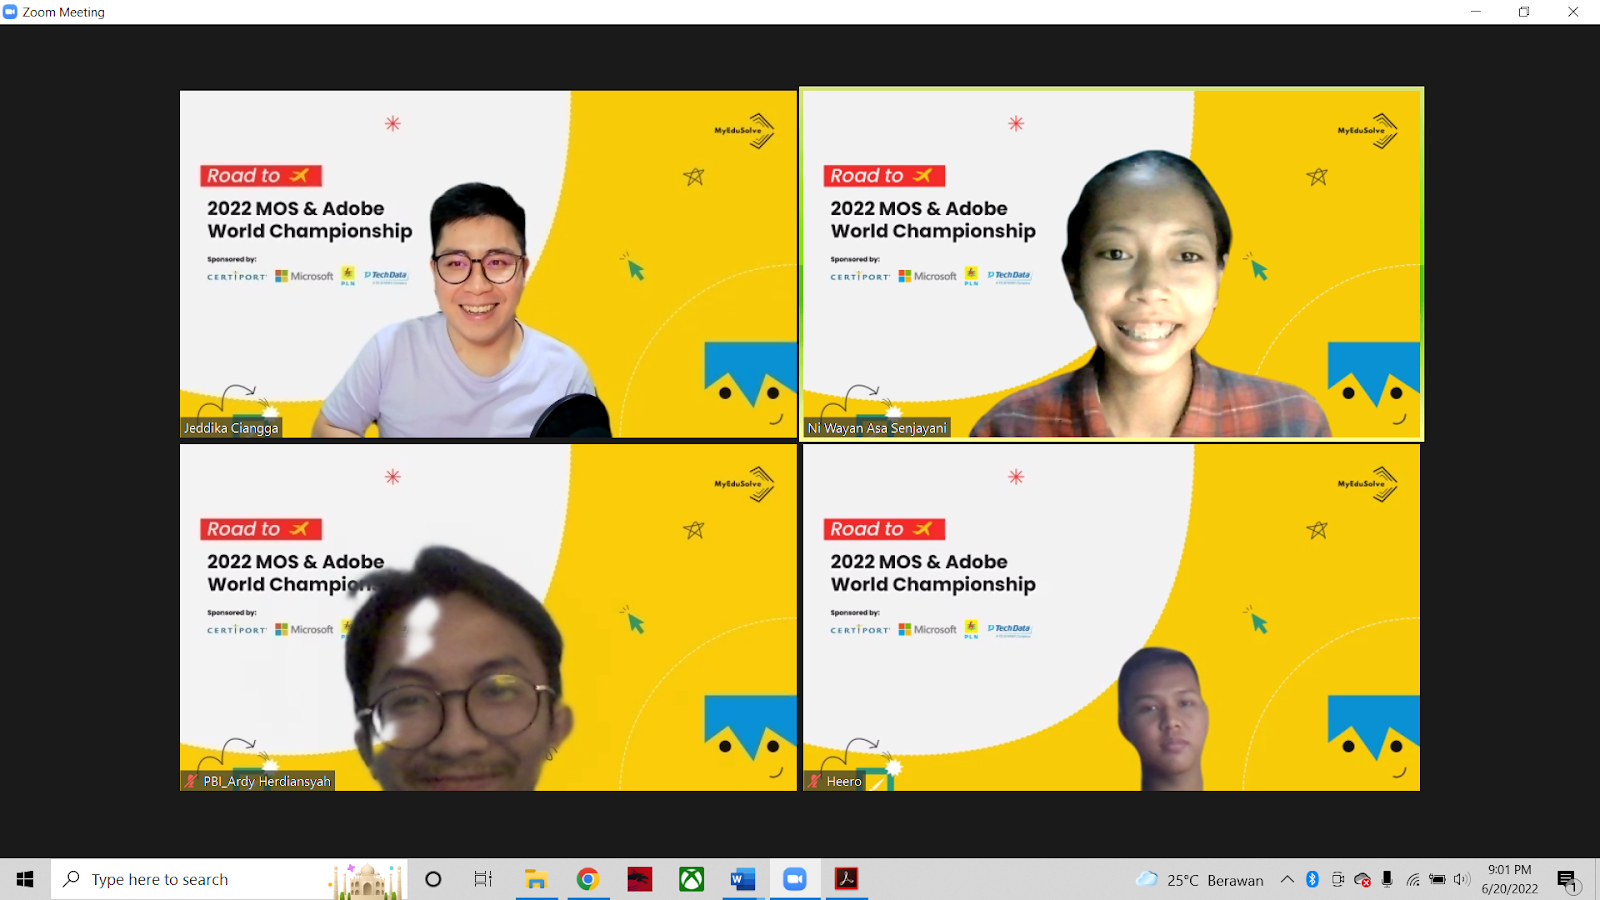This screenshot has width=1600, height=900.
Task: Open the Xbox app from the taskbar
Action: tap(692, 879)
